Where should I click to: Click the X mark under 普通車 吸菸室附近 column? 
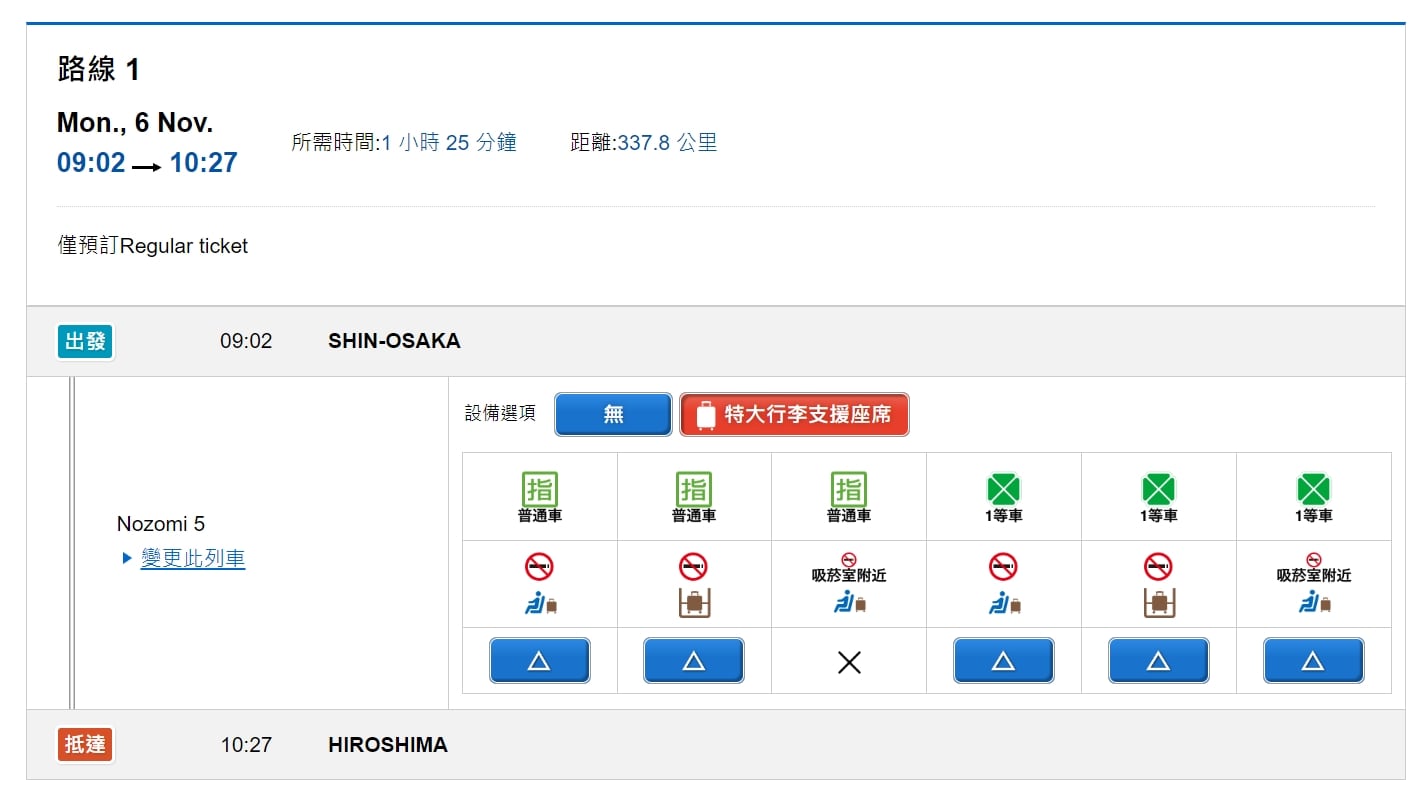pyautogui.click(x=849, y=661)
